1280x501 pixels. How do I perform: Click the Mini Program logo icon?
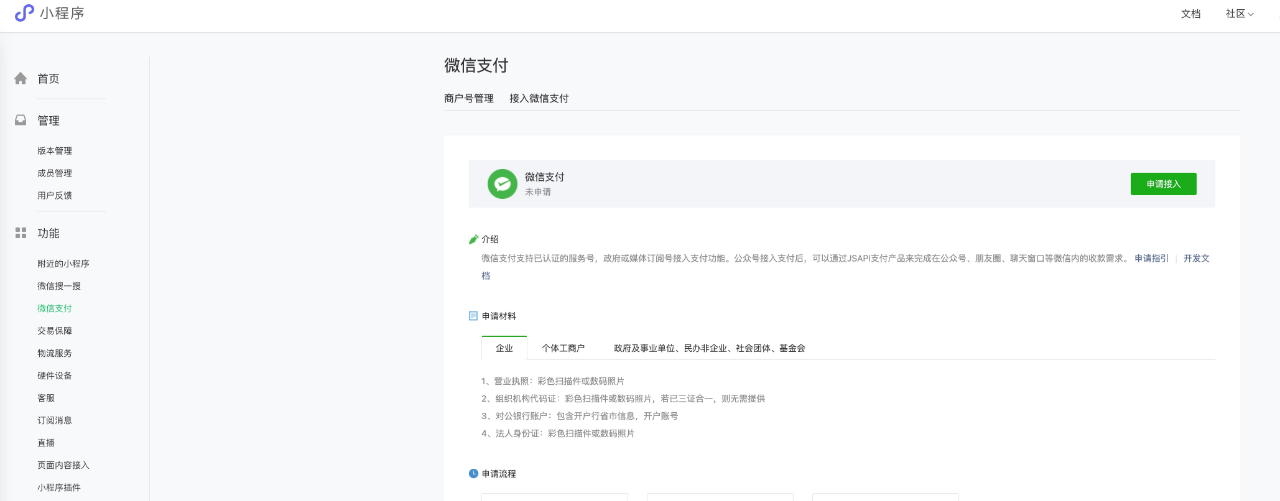click(x=25, y=13)
